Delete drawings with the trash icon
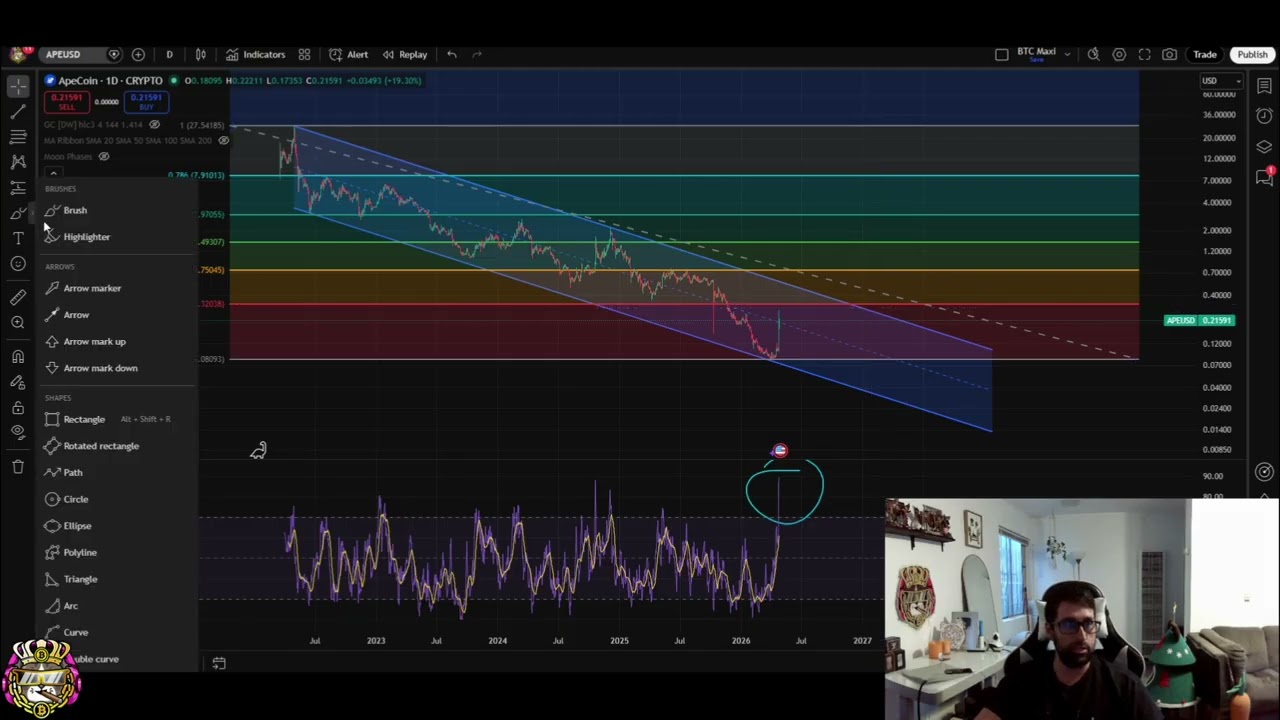The width and height of the screenshot is (1280, 720). (x=18, y=466)
